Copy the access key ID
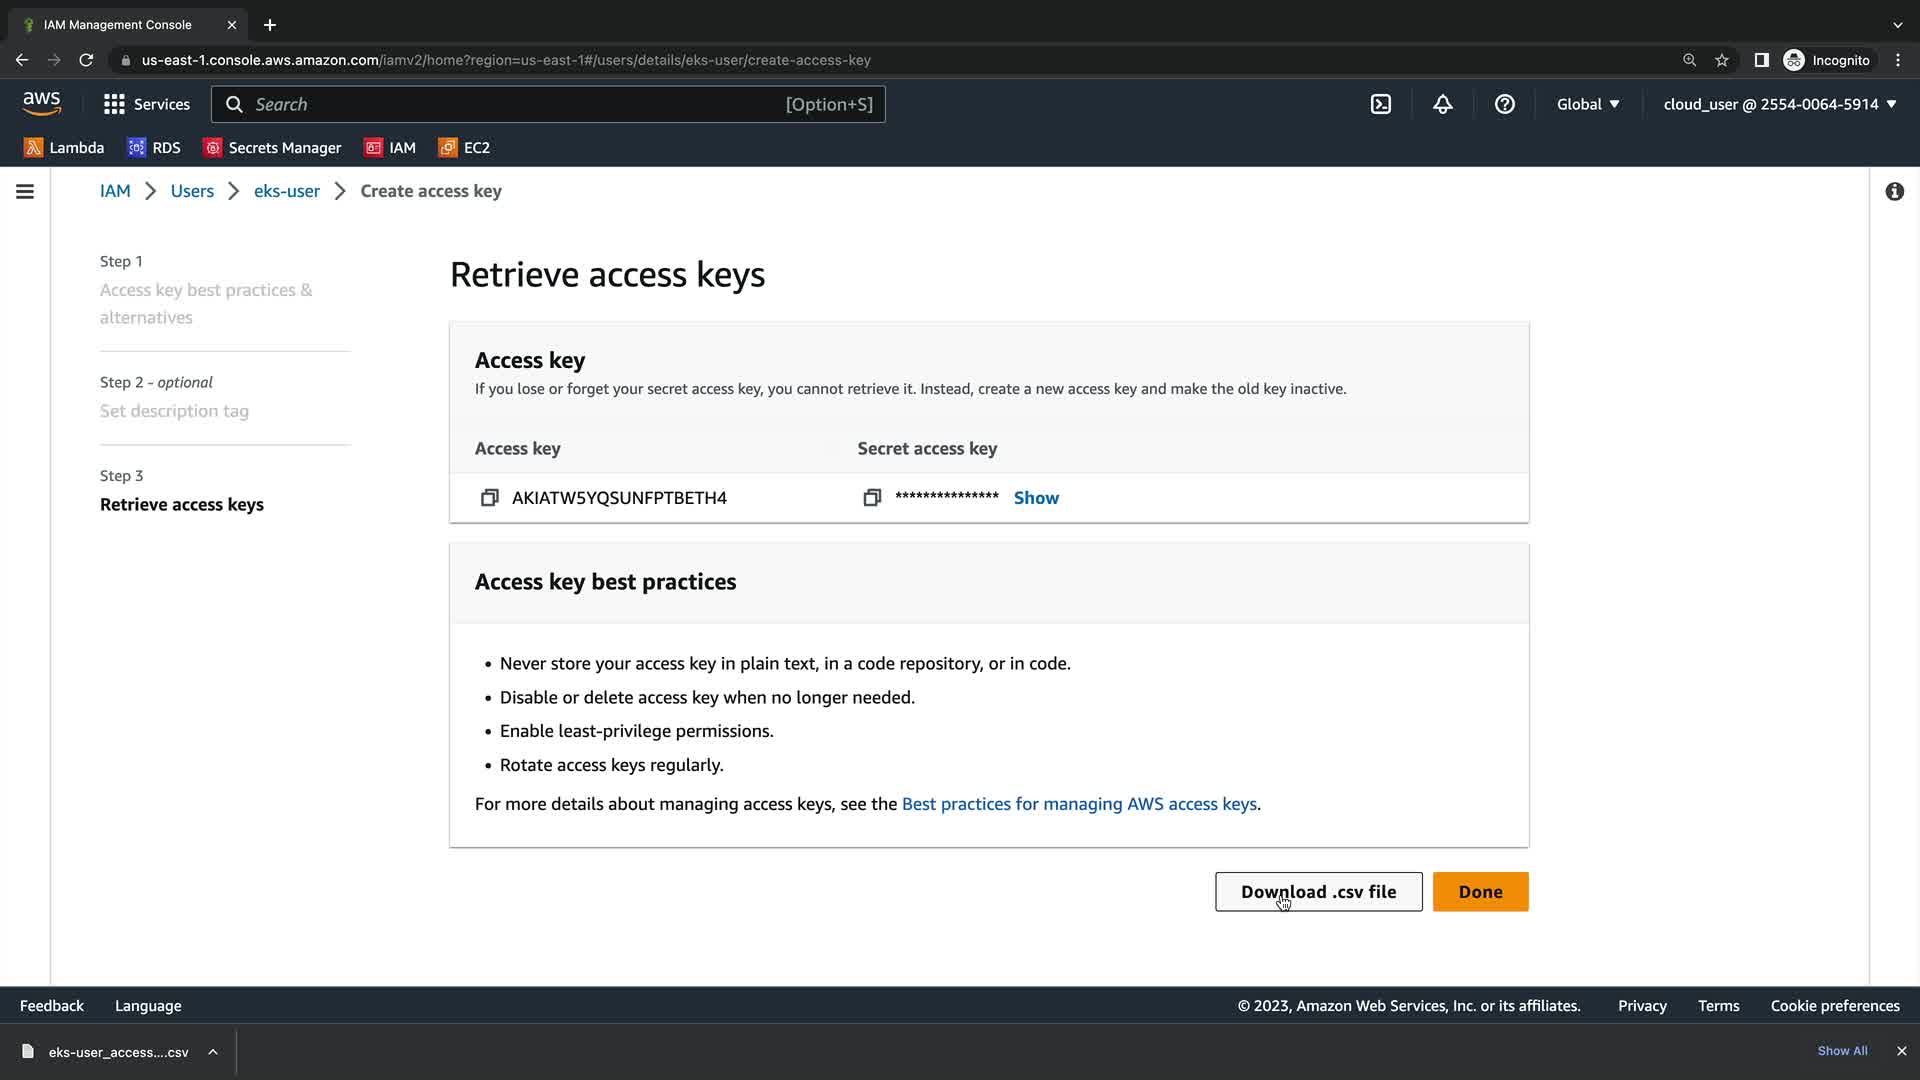1920x1080 pixels. [489, 498]
